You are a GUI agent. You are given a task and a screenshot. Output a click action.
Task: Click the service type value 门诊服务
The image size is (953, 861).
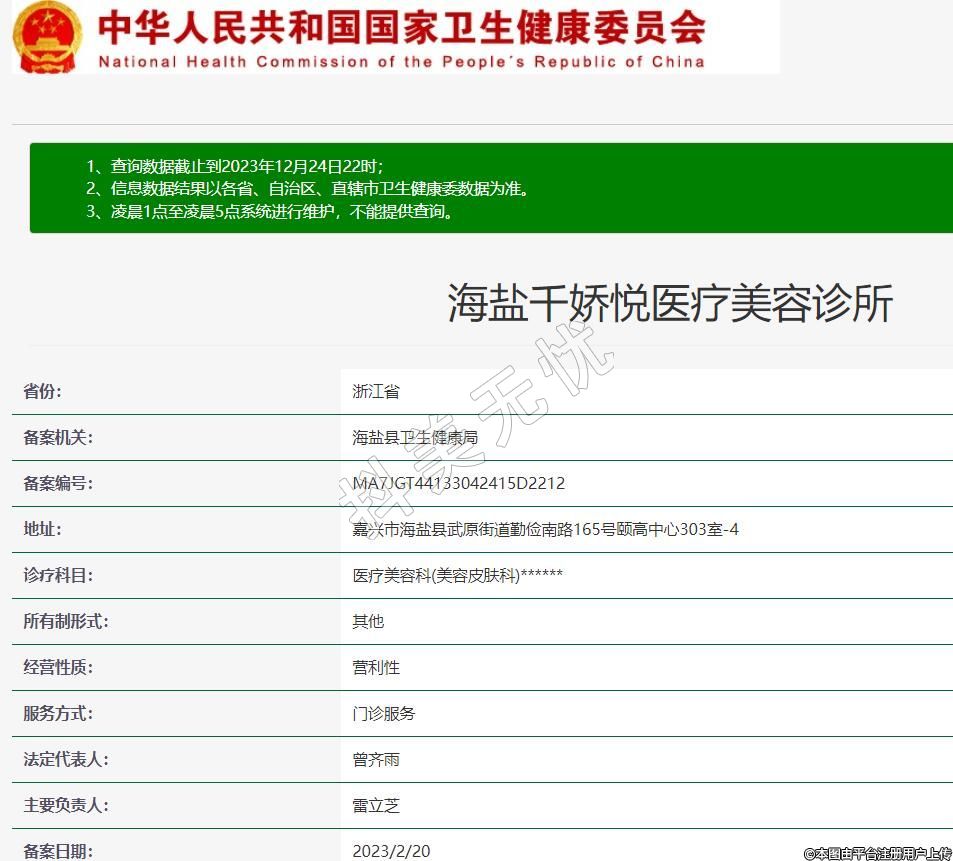[384, 714]
